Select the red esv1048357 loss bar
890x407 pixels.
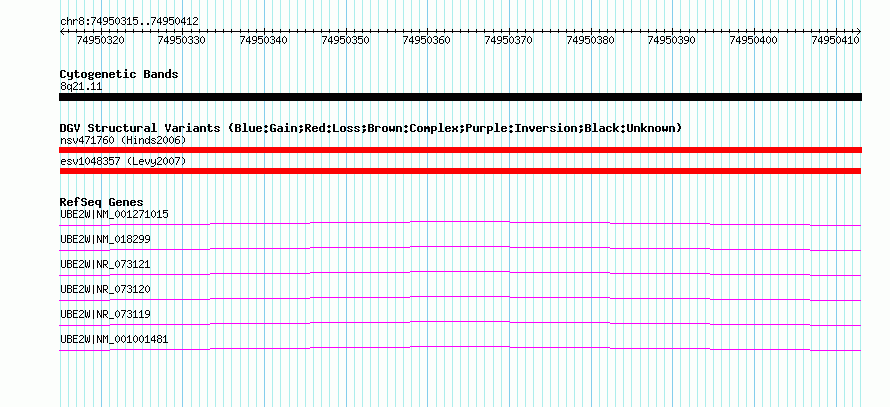point(460,171)
